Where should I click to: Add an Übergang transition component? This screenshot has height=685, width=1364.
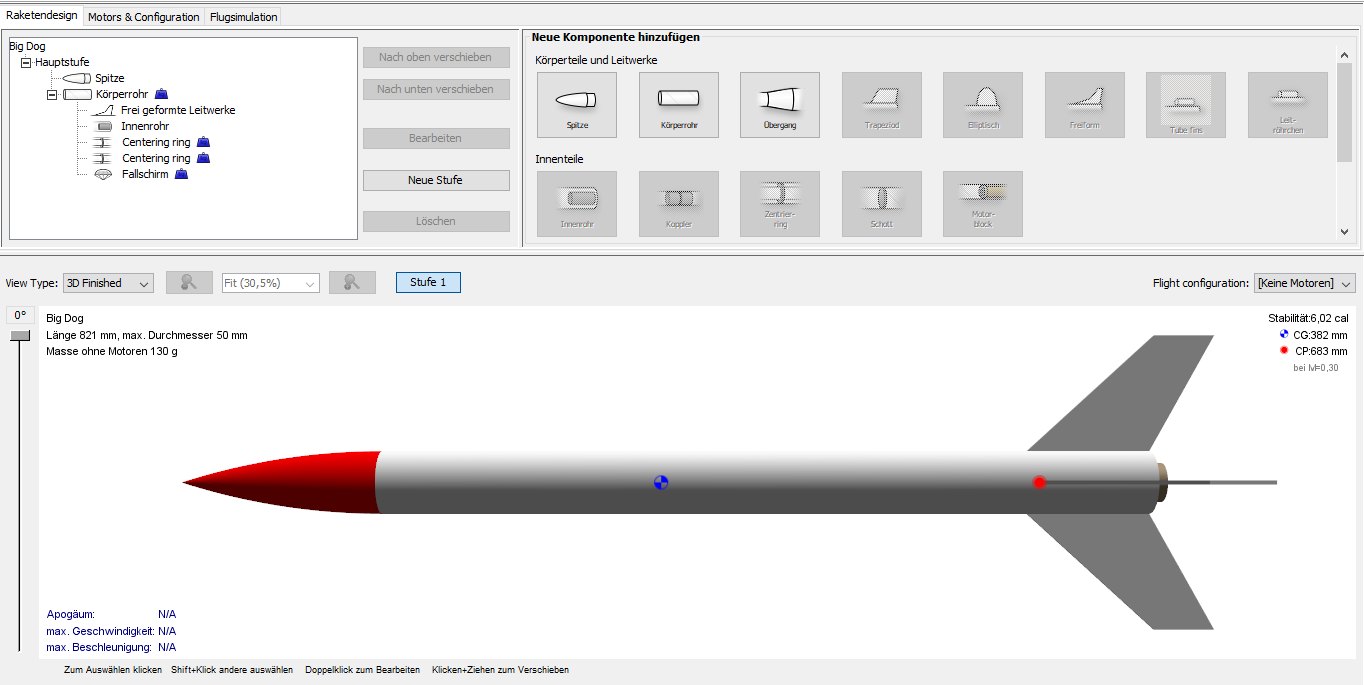click(779, 104)
